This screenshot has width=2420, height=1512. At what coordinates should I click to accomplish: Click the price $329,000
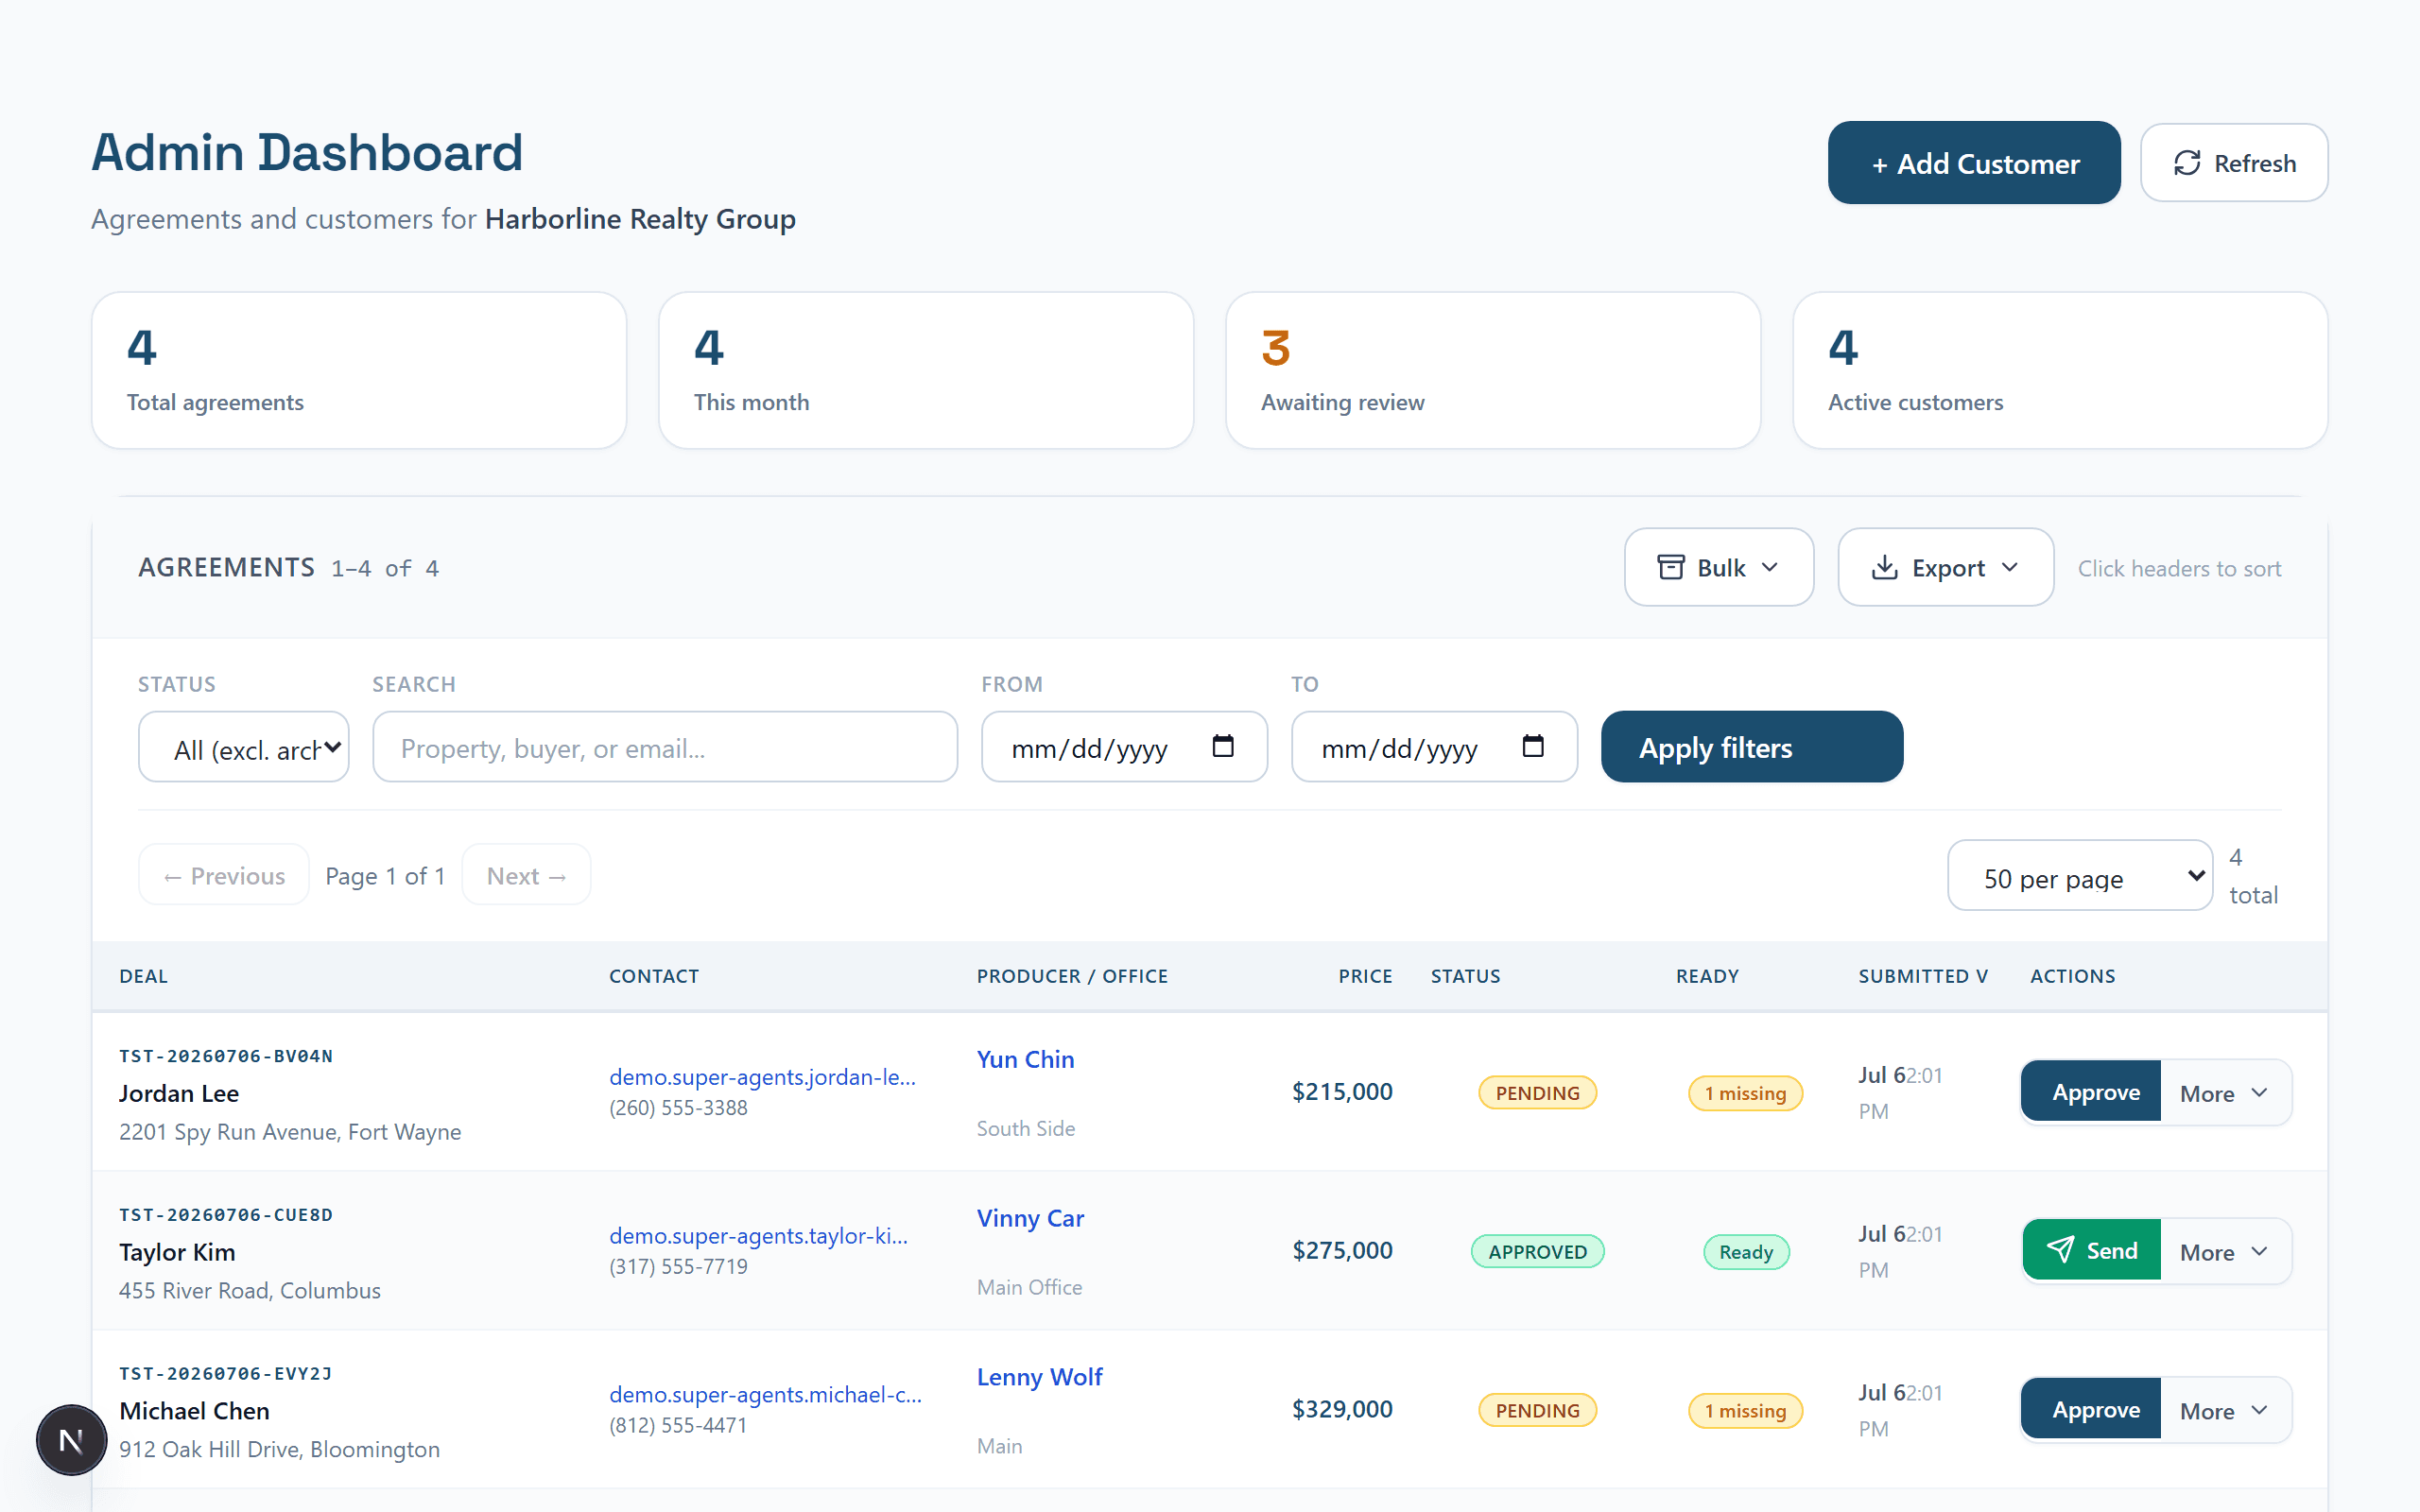[x=1342, y=1409]
